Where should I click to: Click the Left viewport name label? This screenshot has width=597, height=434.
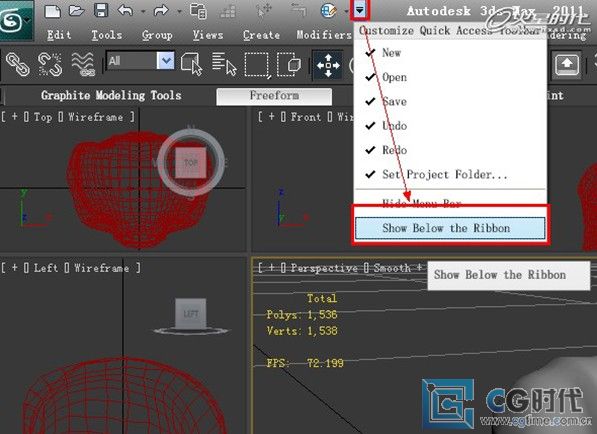click(46, 268)
